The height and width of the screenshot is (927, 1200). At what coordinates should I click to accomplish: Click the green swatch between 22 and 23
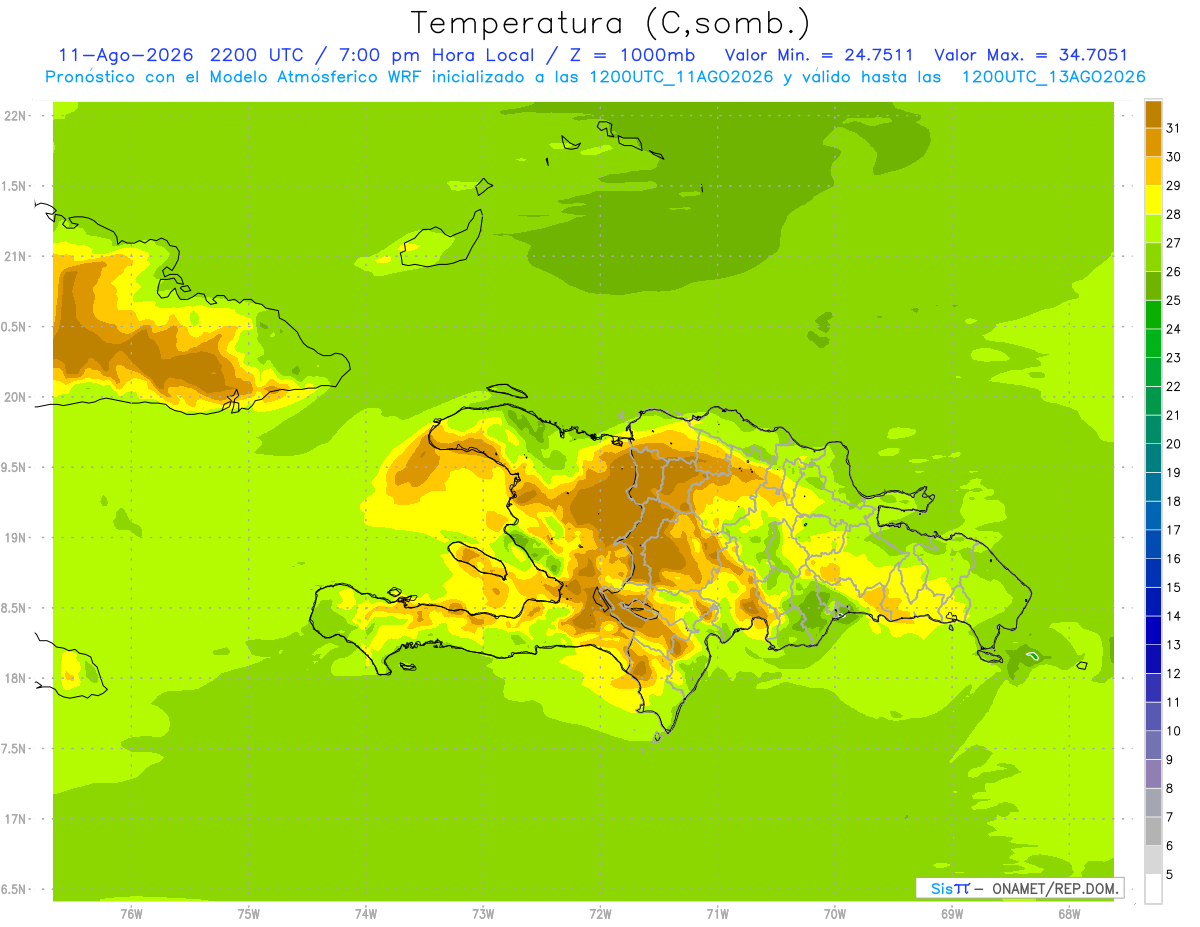[x=1153, y=372]
